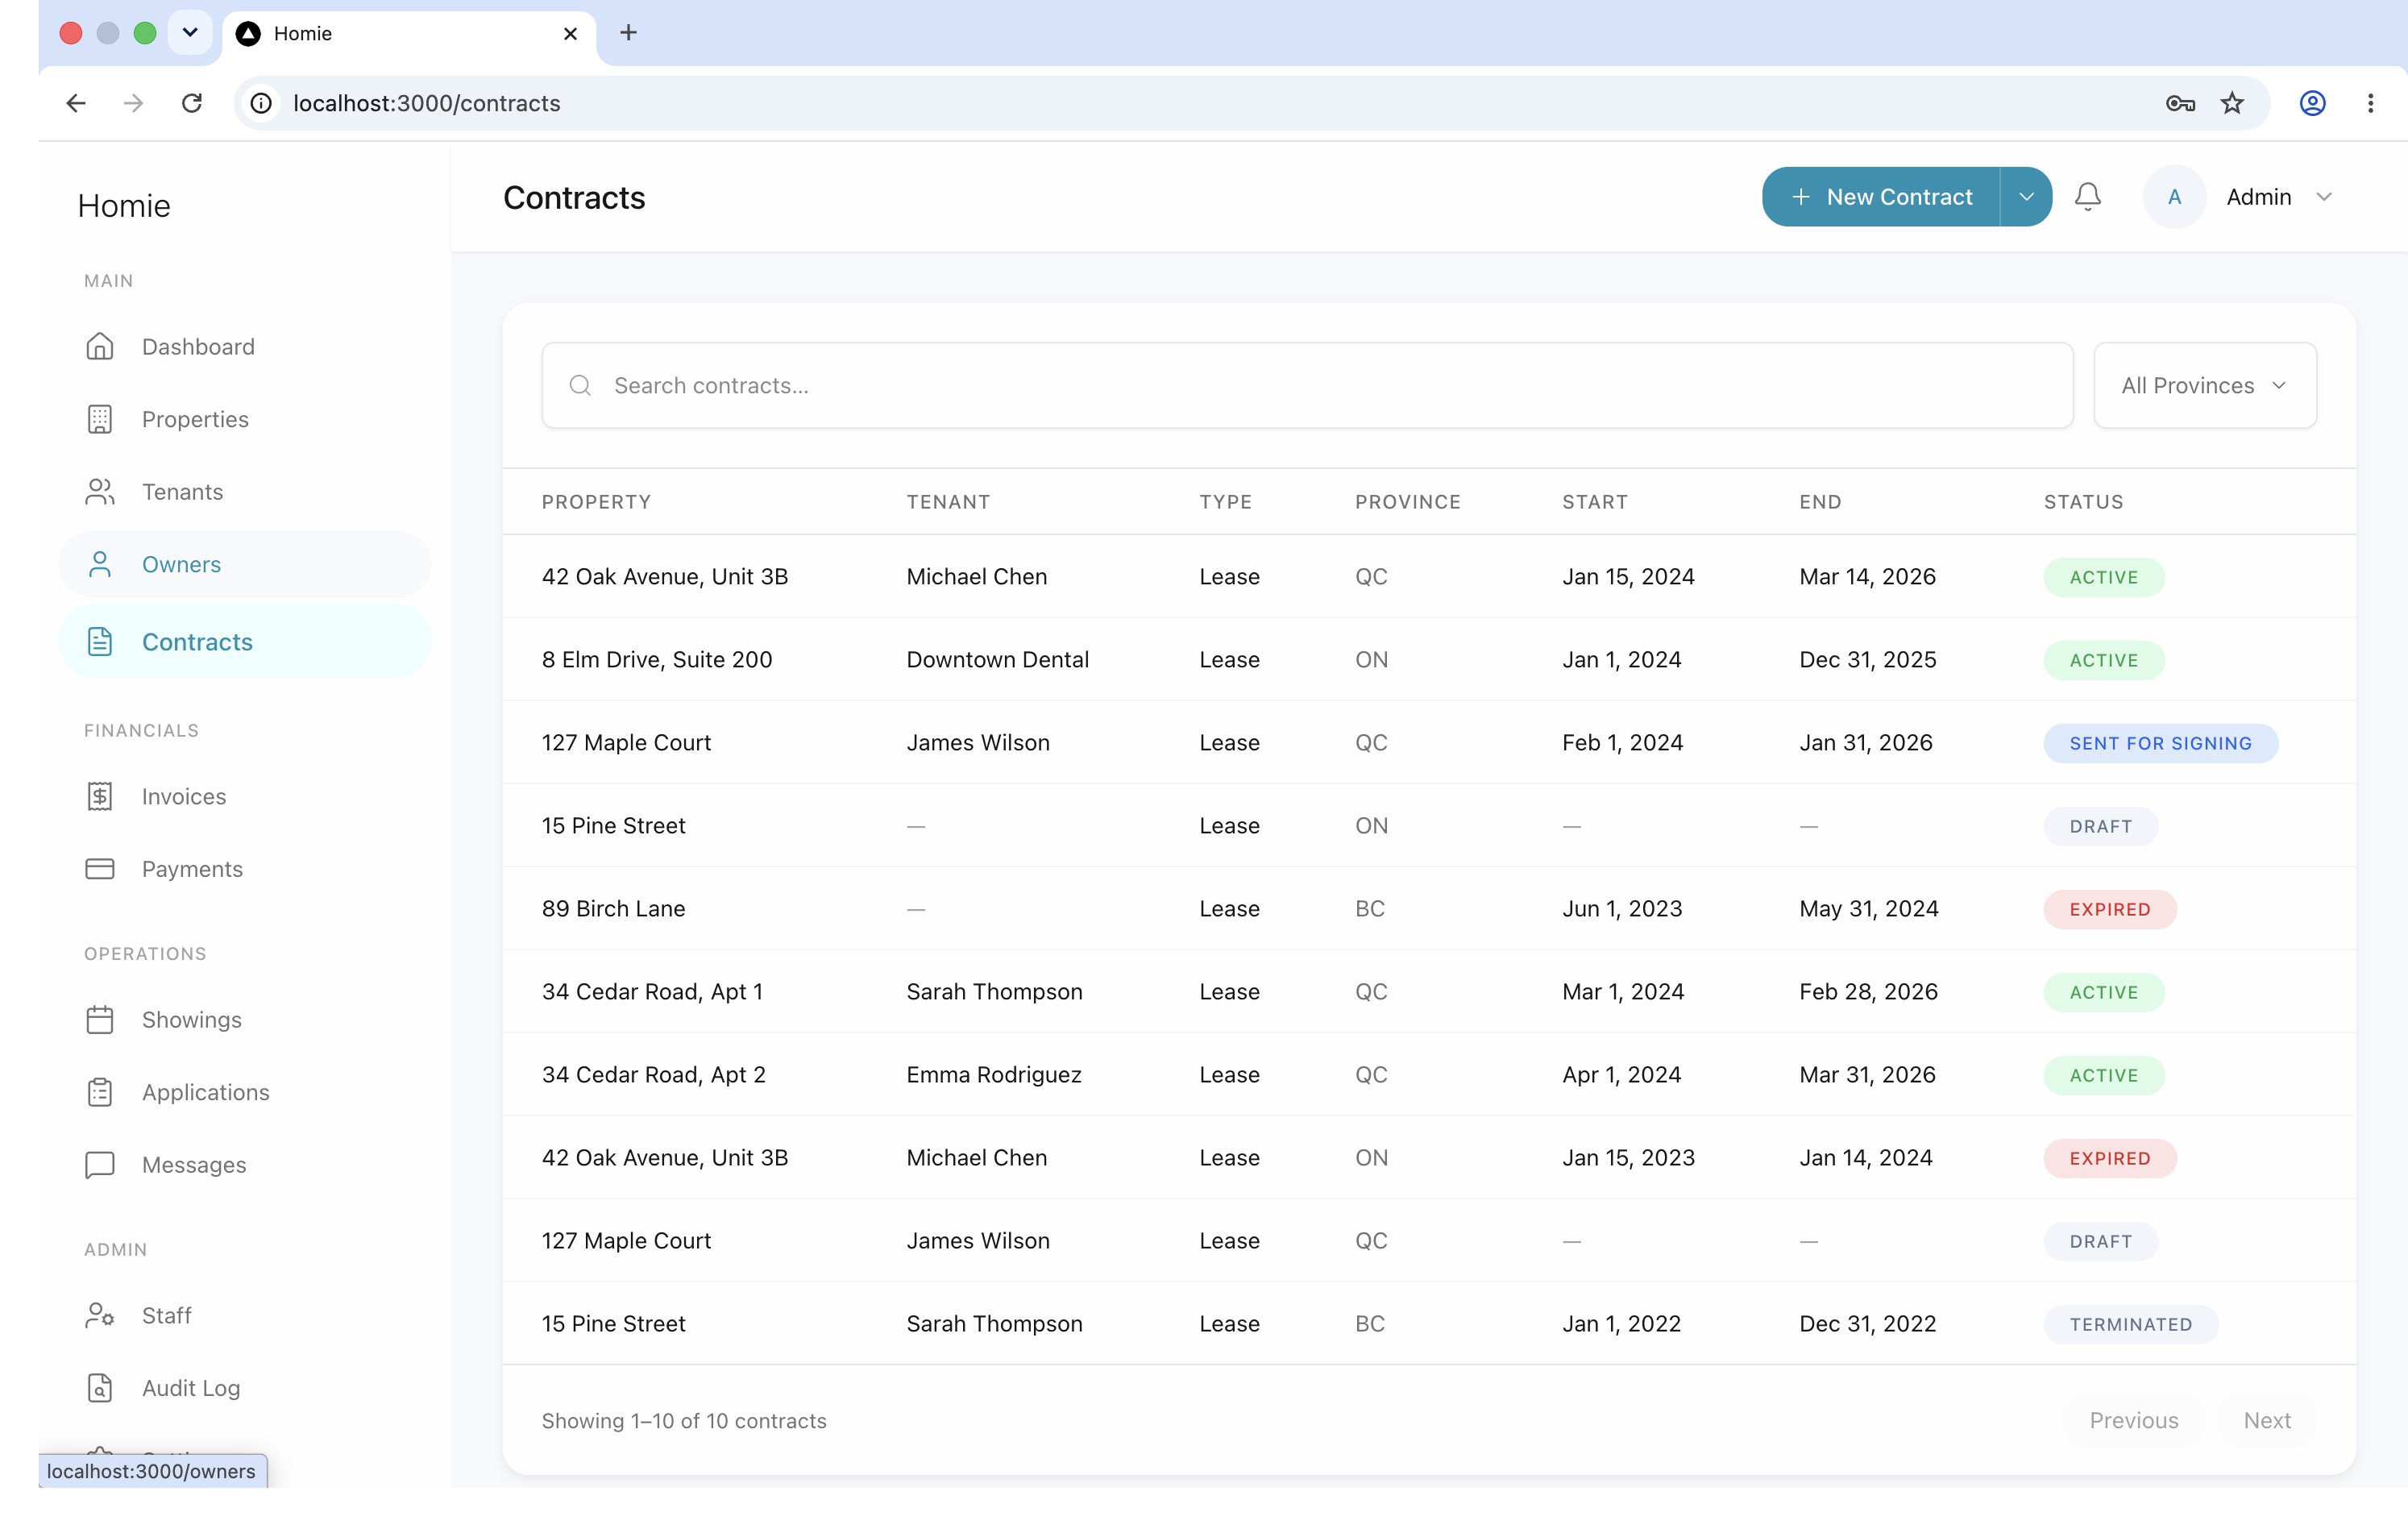Expand the Admin account menu chevron

[2324, 197]
